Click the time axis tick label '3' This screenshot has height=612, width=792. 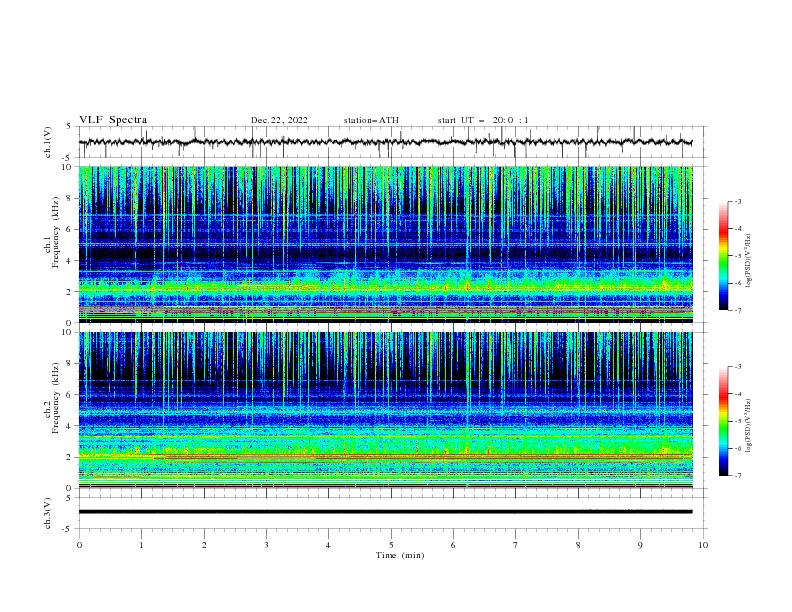(266, 545)
